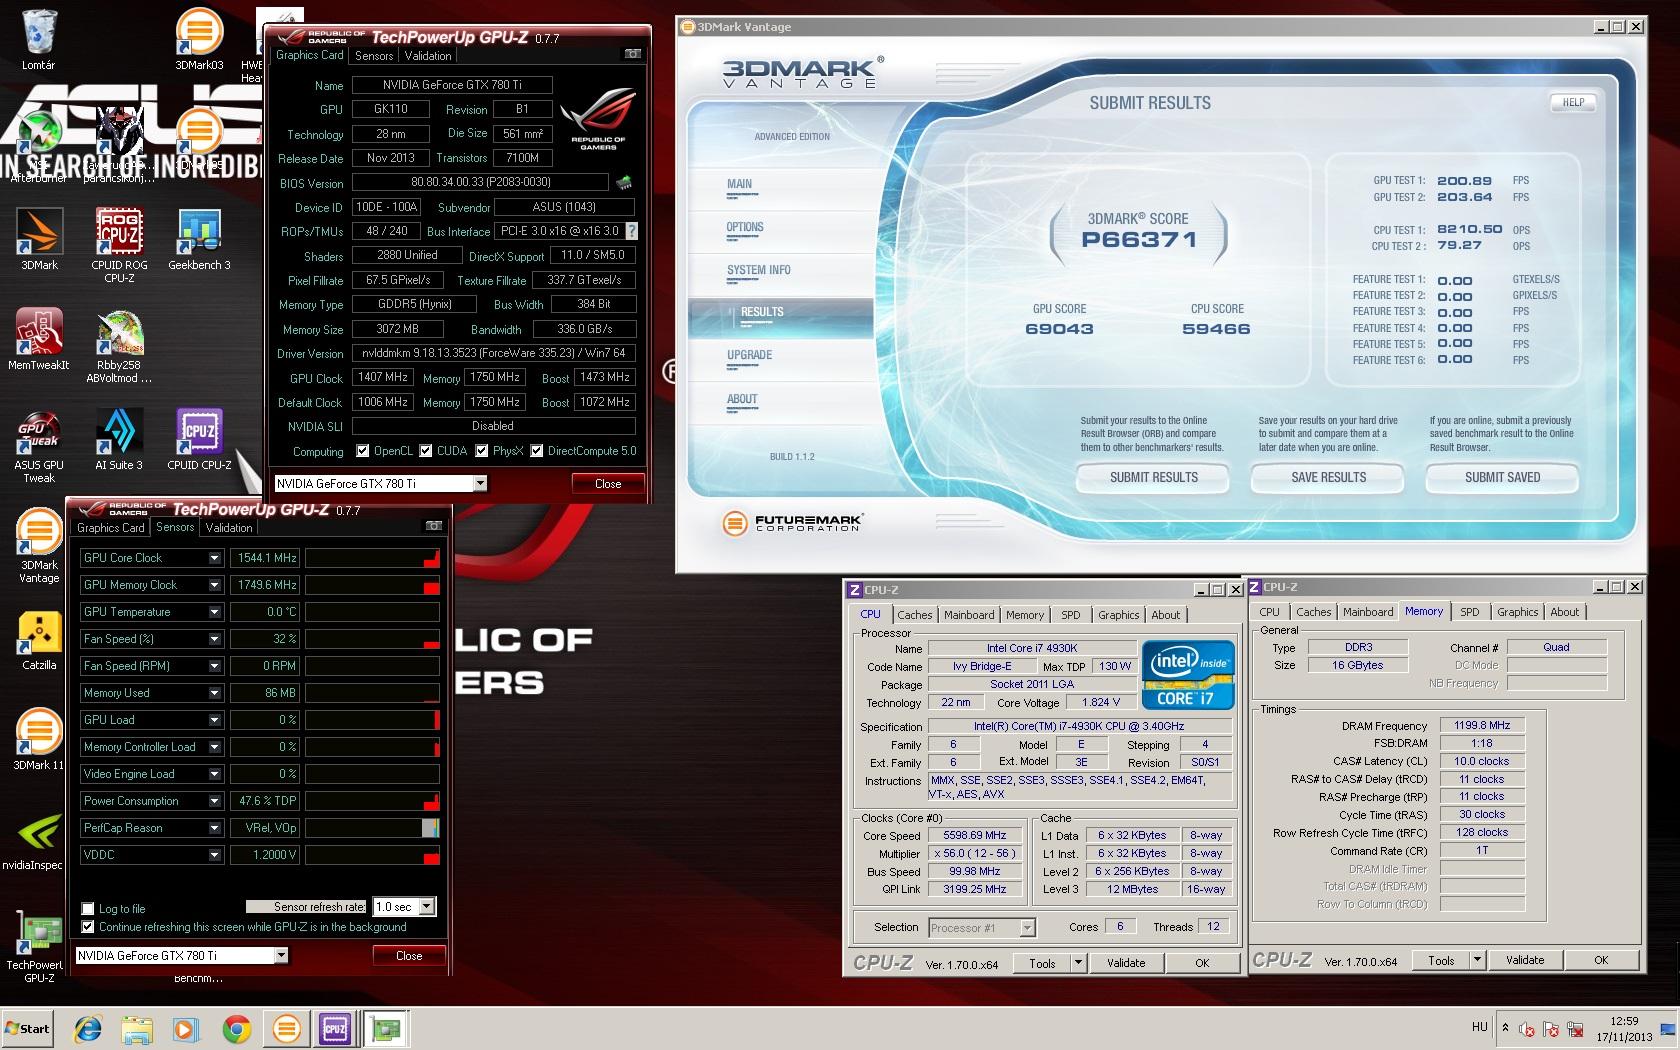1680x1050 pixels.
Task: Click the BIOS save chip icon in GPU-Z
Action: [x=624, y=182]
